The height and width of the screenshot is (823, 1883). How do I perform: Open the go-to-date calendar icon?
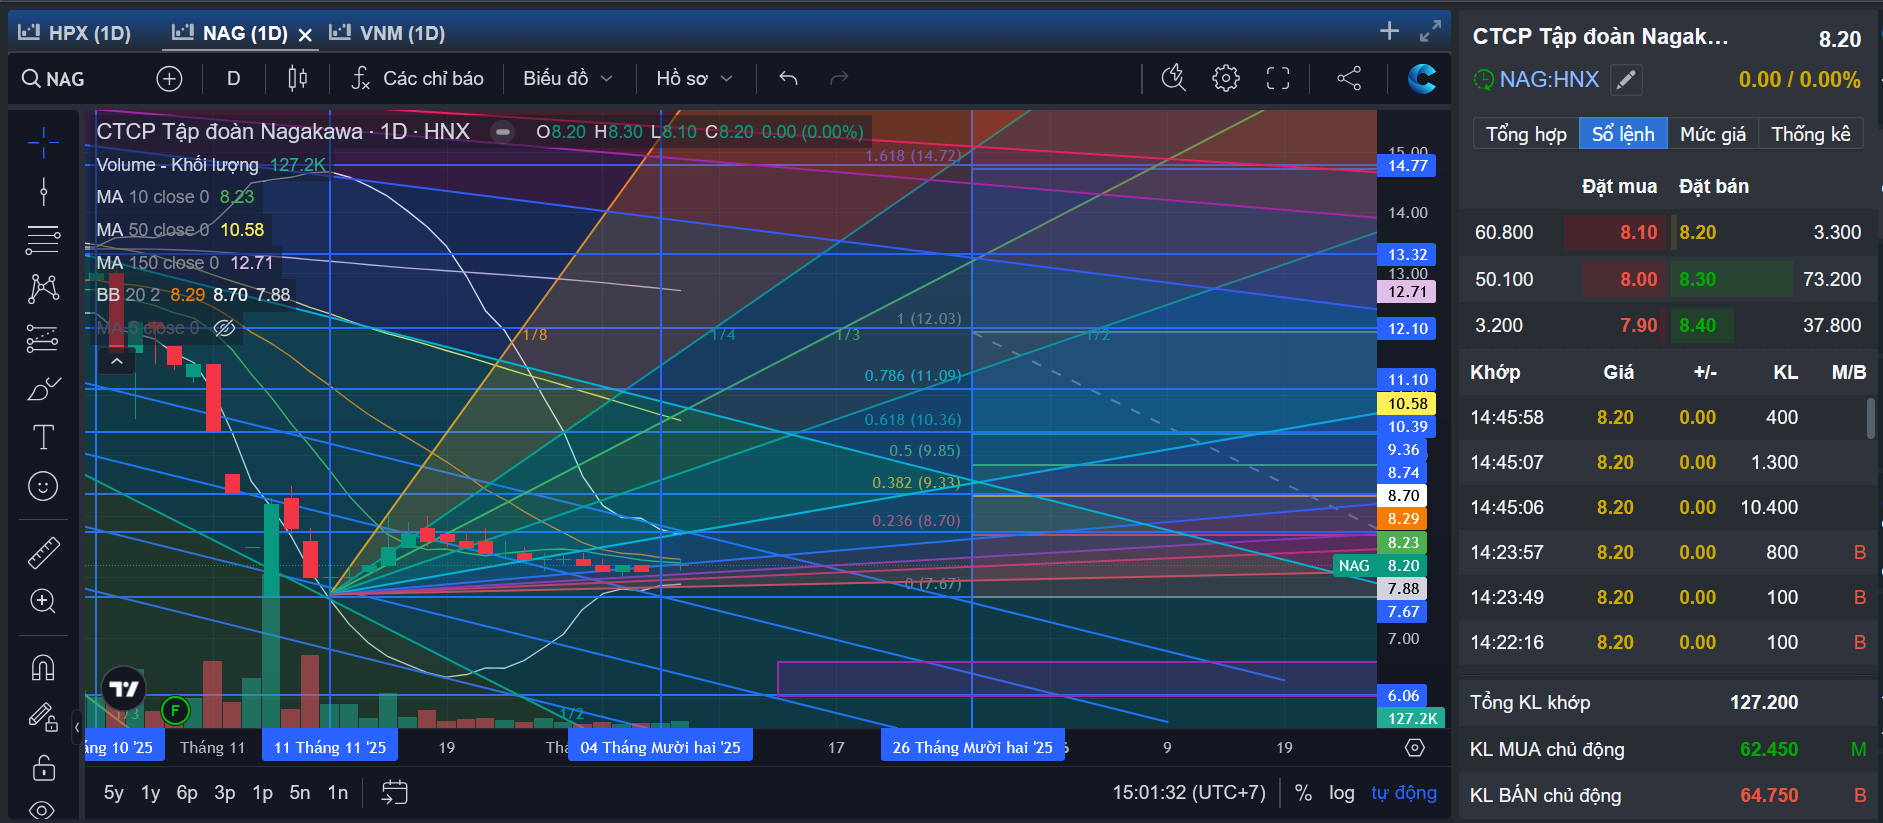tap(395, 793)
